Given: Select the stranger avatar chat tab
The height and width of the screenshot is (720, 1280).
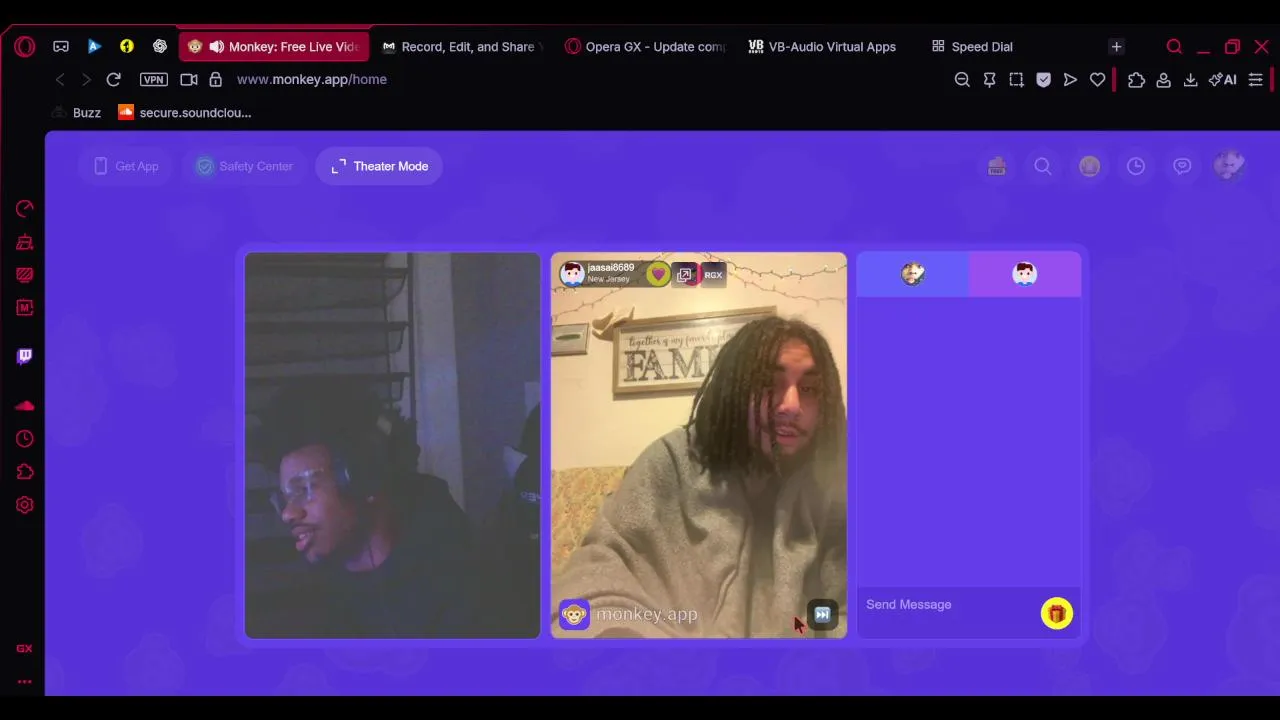Looking at the screenshot, I should [1025, 274].
